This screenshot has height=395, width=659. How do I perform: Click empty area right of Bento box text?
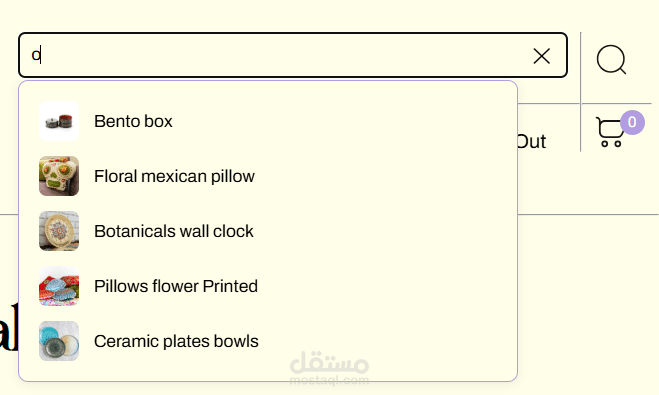pos(336,121)
